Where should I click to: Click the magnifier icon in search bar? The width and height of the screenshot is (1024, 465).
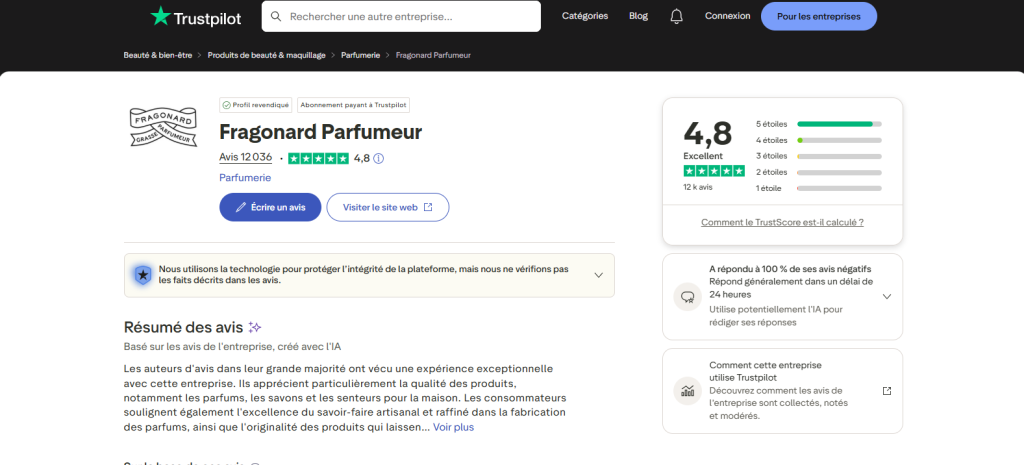click(275, 17)
